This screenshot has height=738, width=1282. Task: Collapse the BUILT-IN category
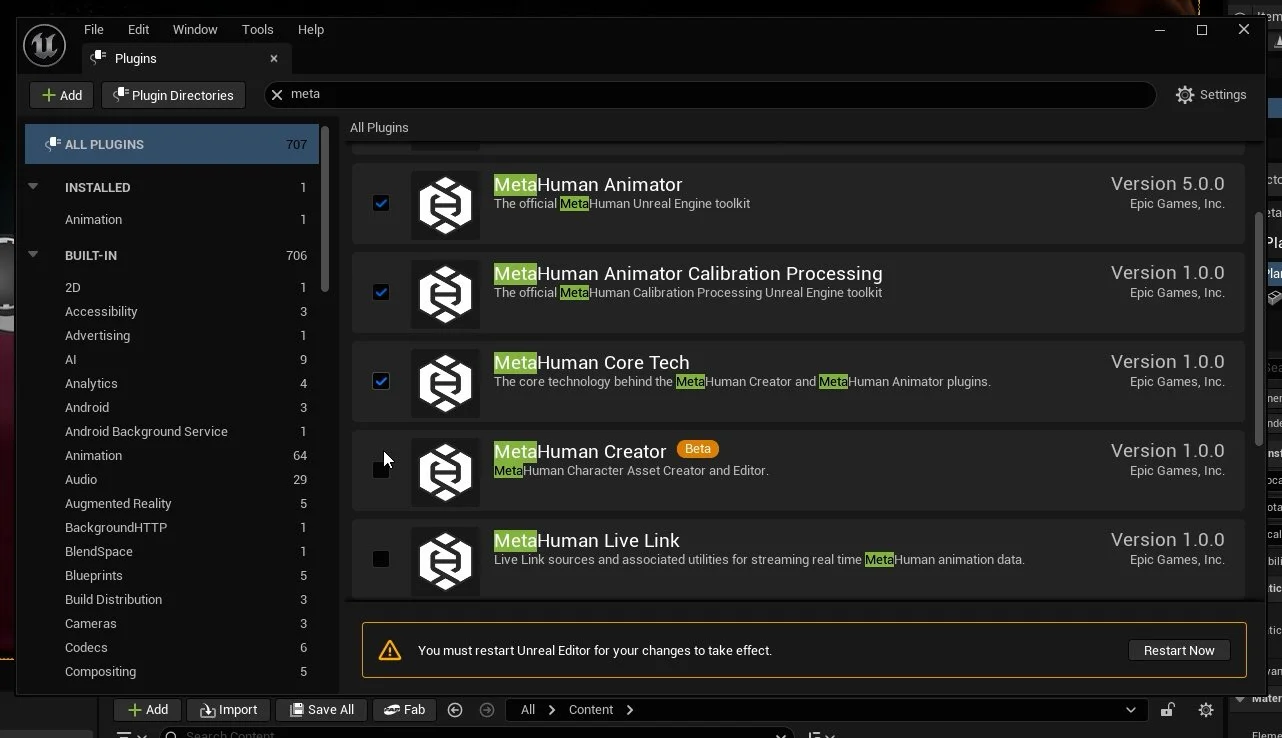click(x=33, y=254)
